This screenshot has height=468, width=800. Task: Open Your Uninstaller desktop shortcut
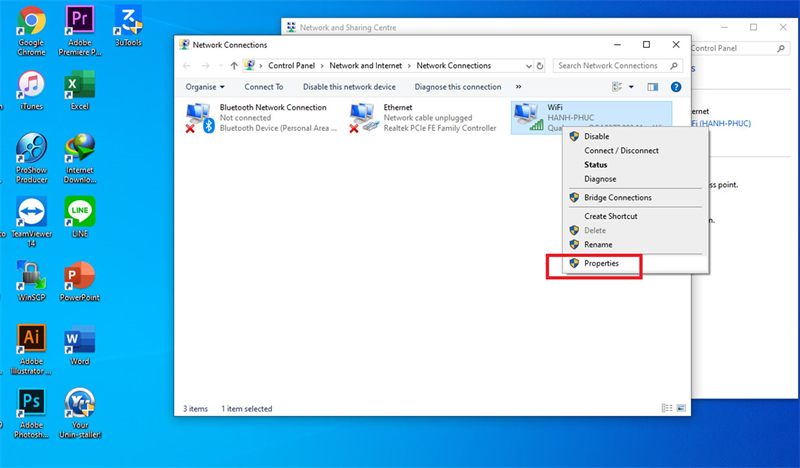(80, 413)
